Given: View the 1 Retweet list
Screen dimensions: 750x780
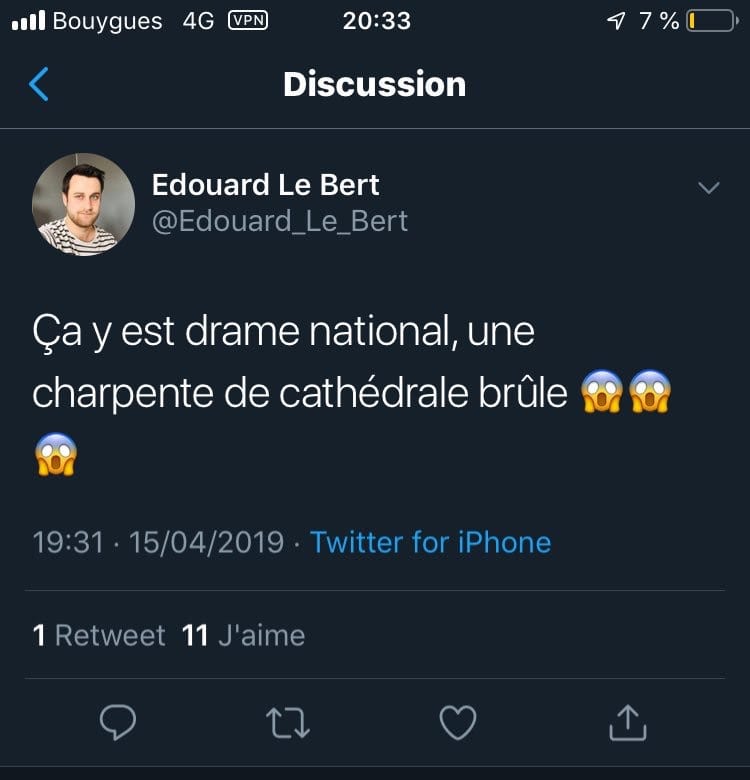Looking at the screenshot, I should coord(99,635).
